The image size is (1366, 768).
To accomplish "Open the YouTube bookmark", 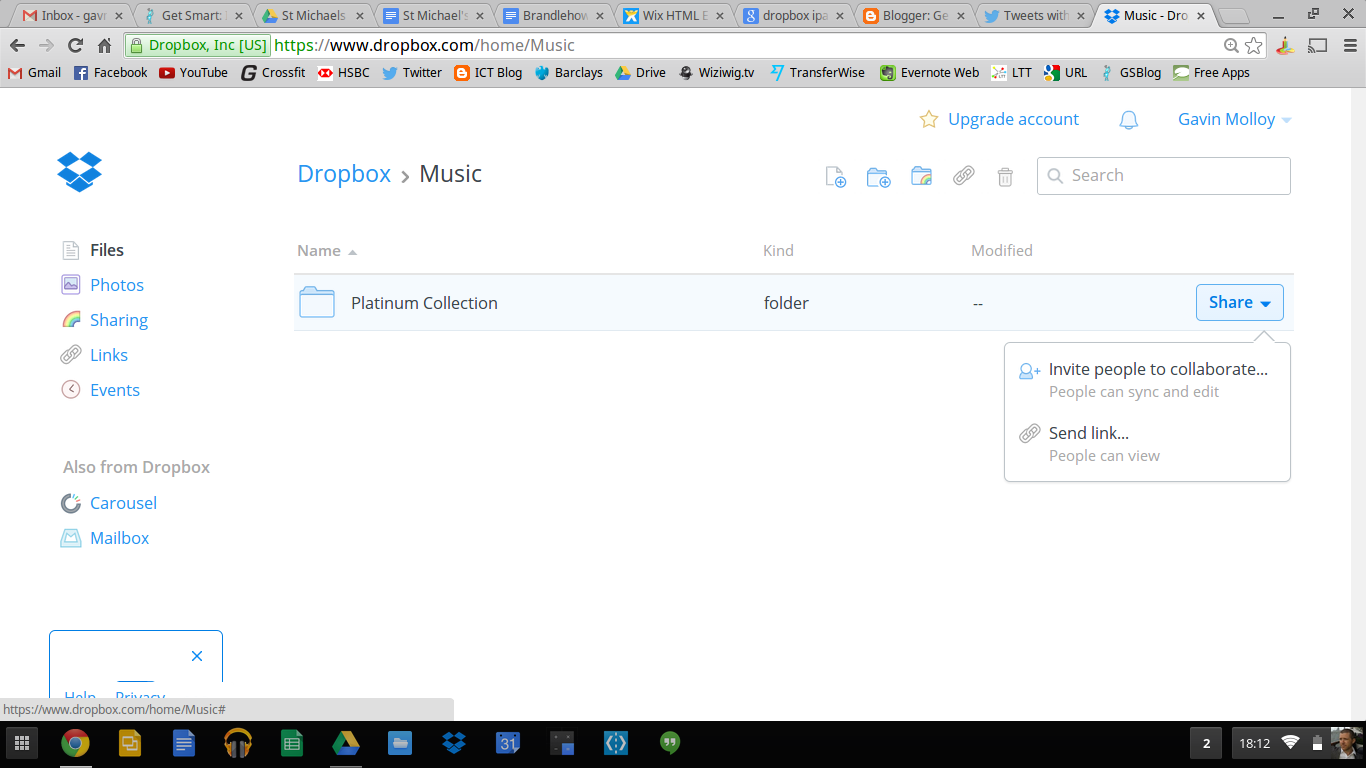I will pyautogui.click(x=193, y=73).
